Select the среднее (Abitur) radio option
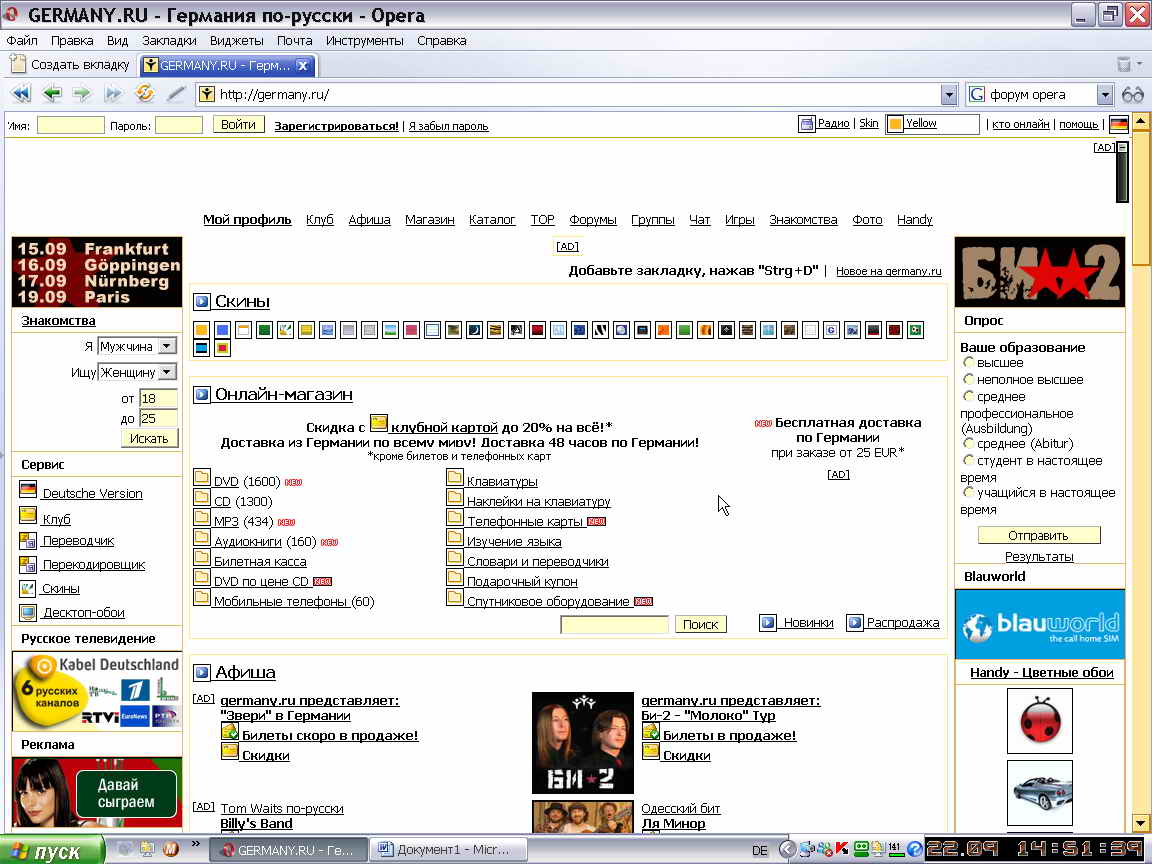This screenshot has height=864, width=1152. tap(968, 443)
